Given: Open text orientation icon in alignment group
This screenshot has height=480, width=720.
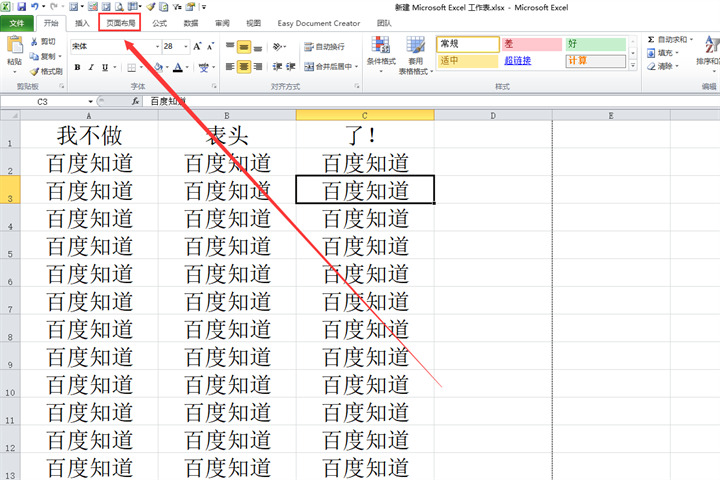Looking at the screenshot, I should point(277,46).
